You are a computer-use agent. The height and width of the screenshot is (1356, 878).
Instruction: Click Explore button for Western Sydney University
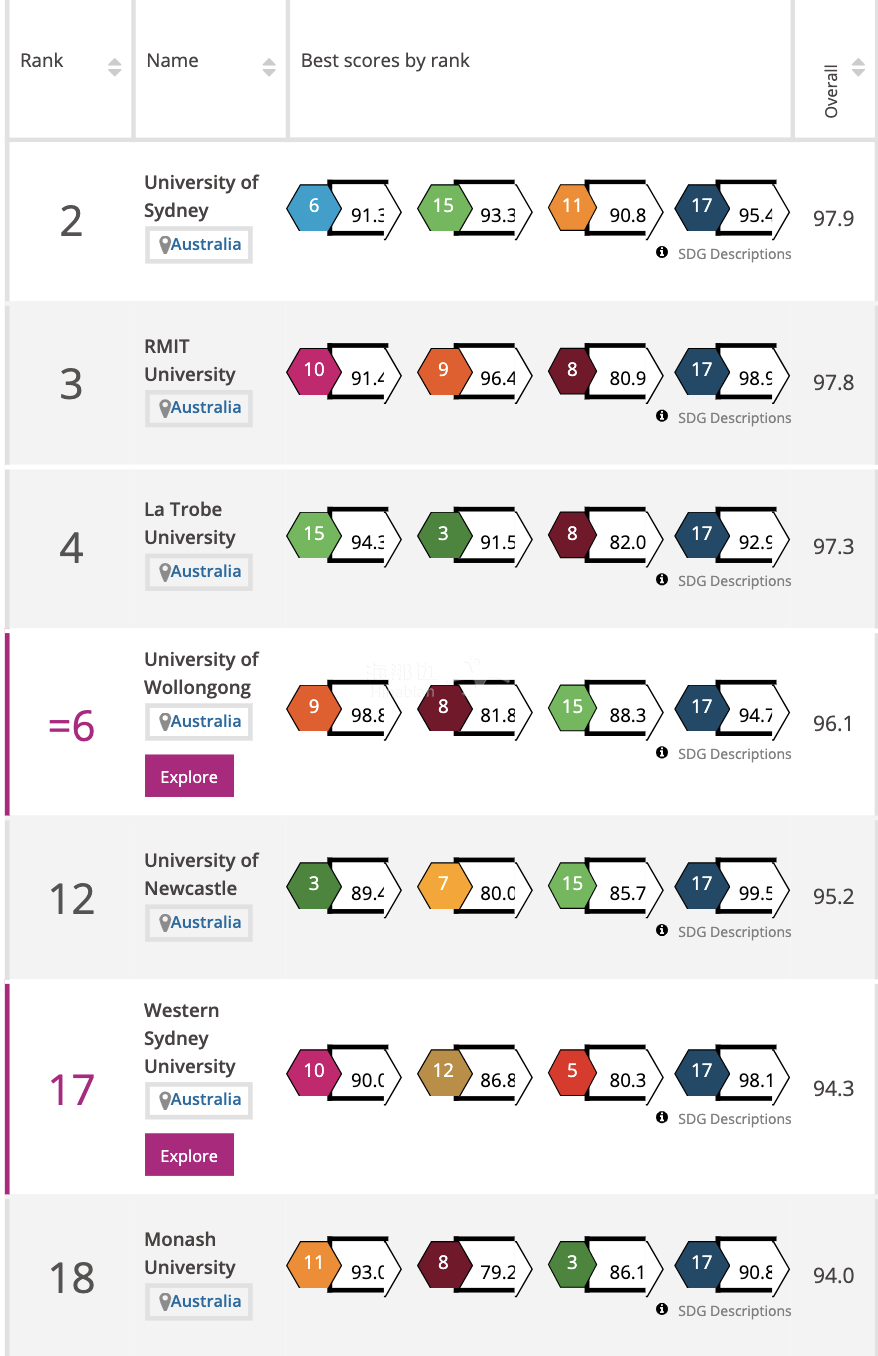tap(189, 1155)
